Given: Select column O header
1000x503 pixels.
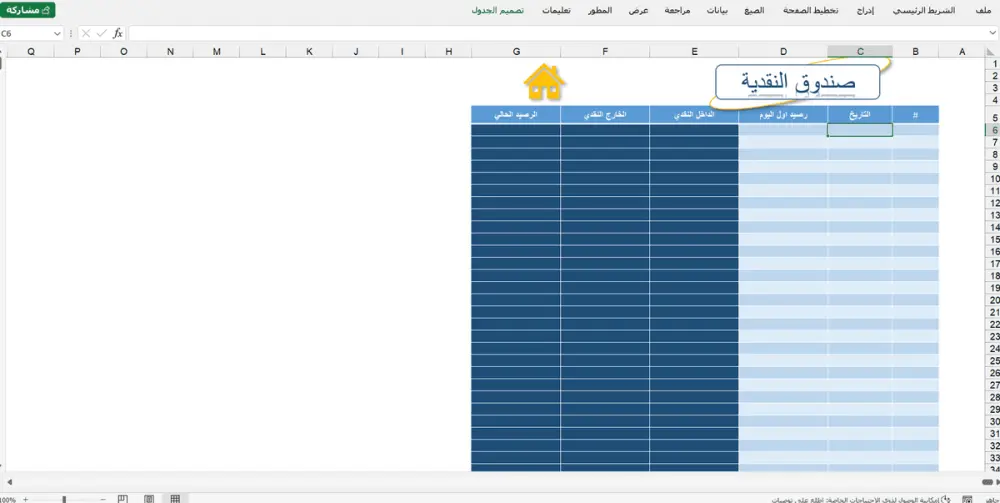Looking at the screenshot, I should pos(124,52).
